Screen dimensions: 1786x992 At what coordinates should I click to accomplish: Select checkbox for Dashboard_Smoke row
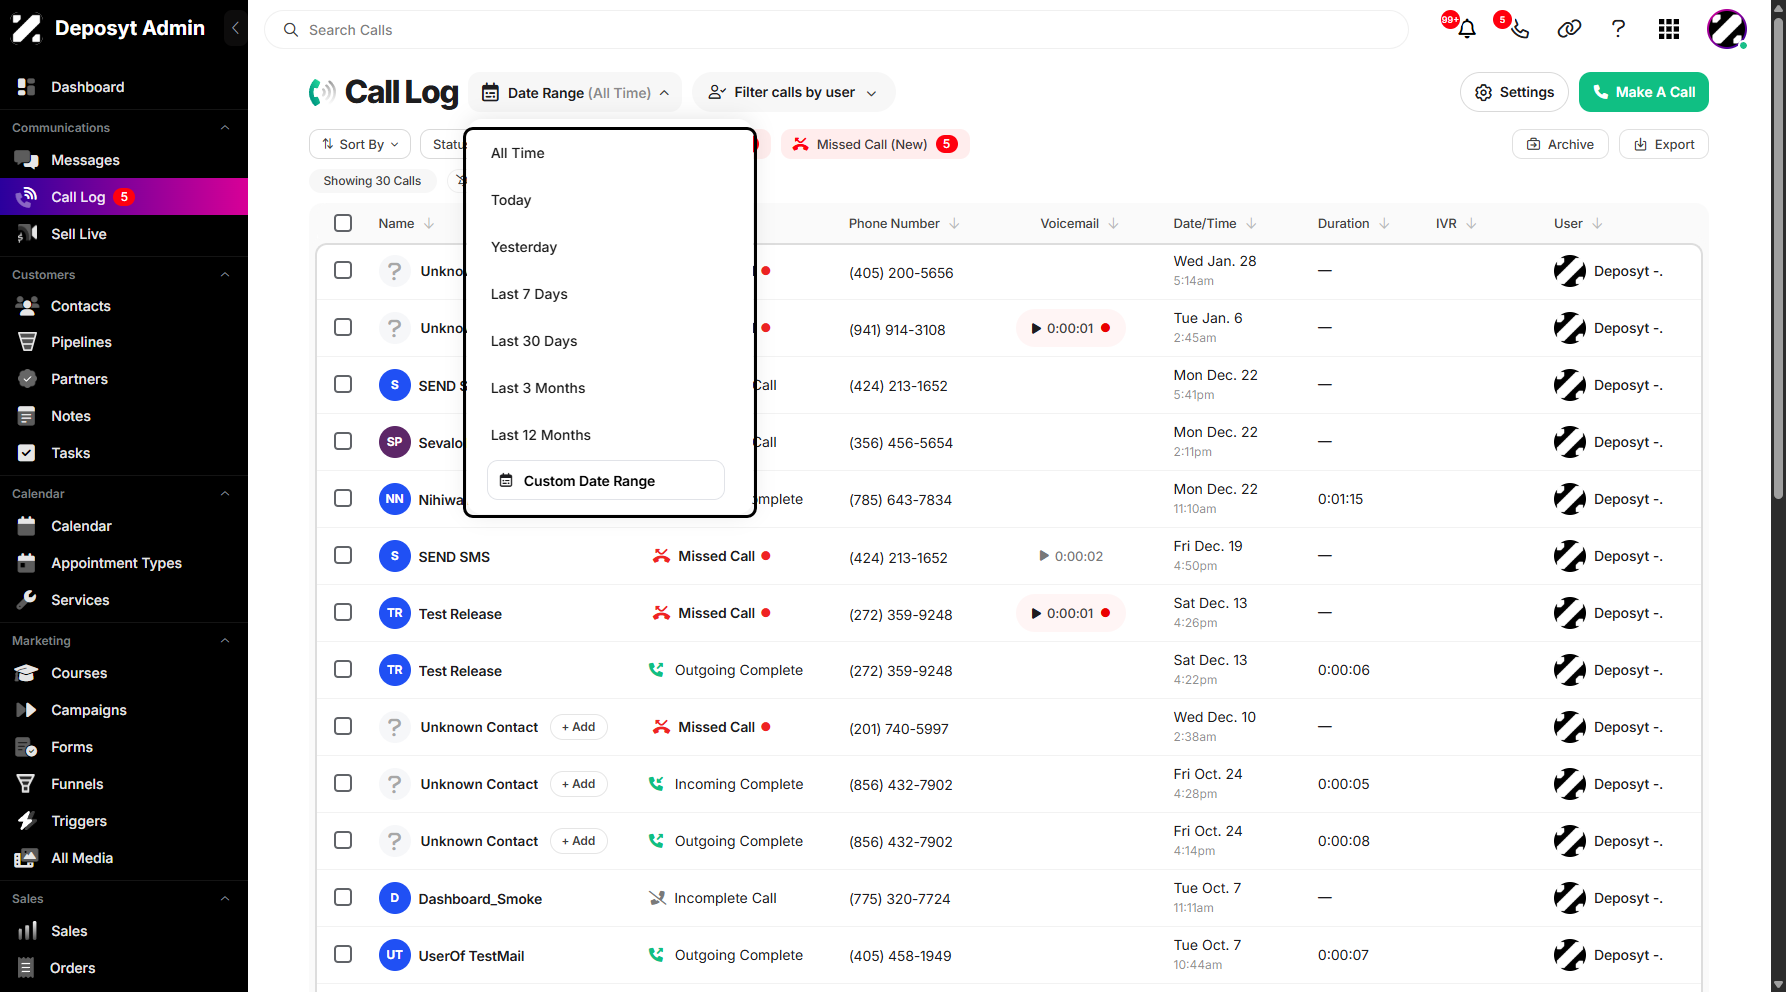coord(343,897)
